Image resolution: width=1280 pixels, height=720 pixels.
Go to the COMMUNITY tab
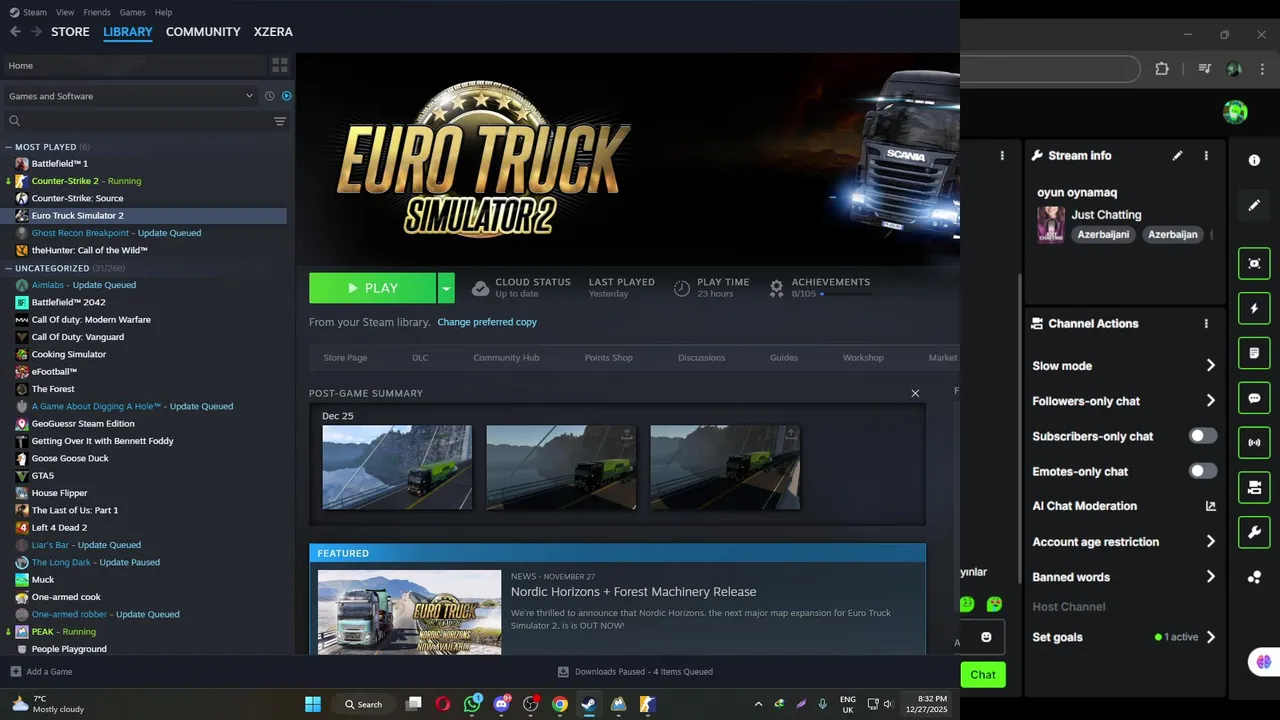203,32
